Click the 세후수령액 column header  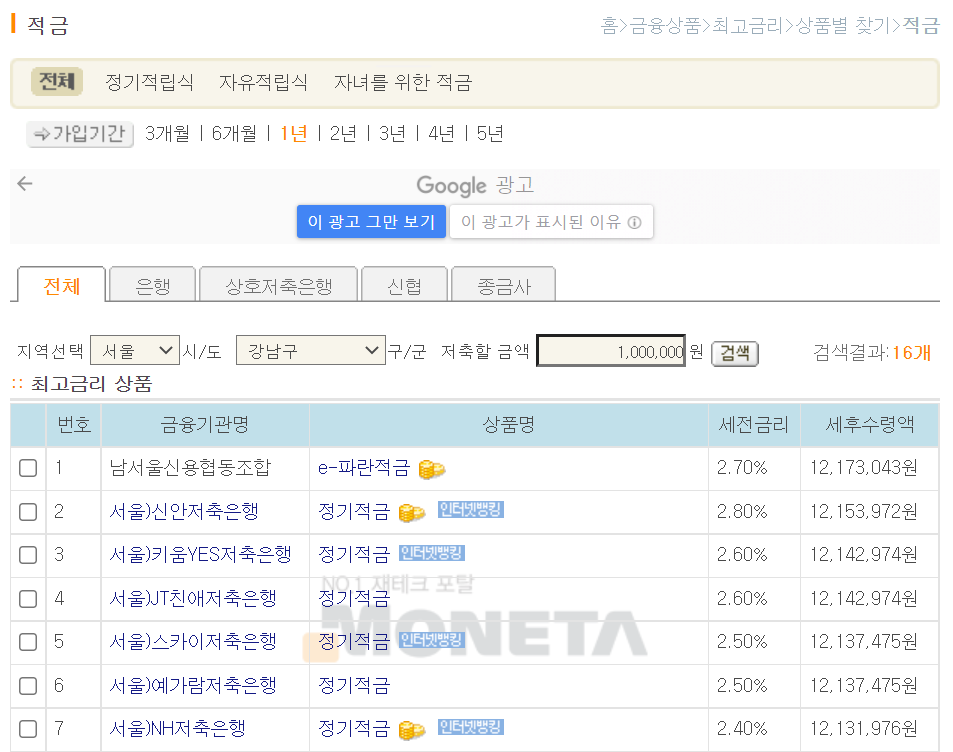click(x=870, y=424)
